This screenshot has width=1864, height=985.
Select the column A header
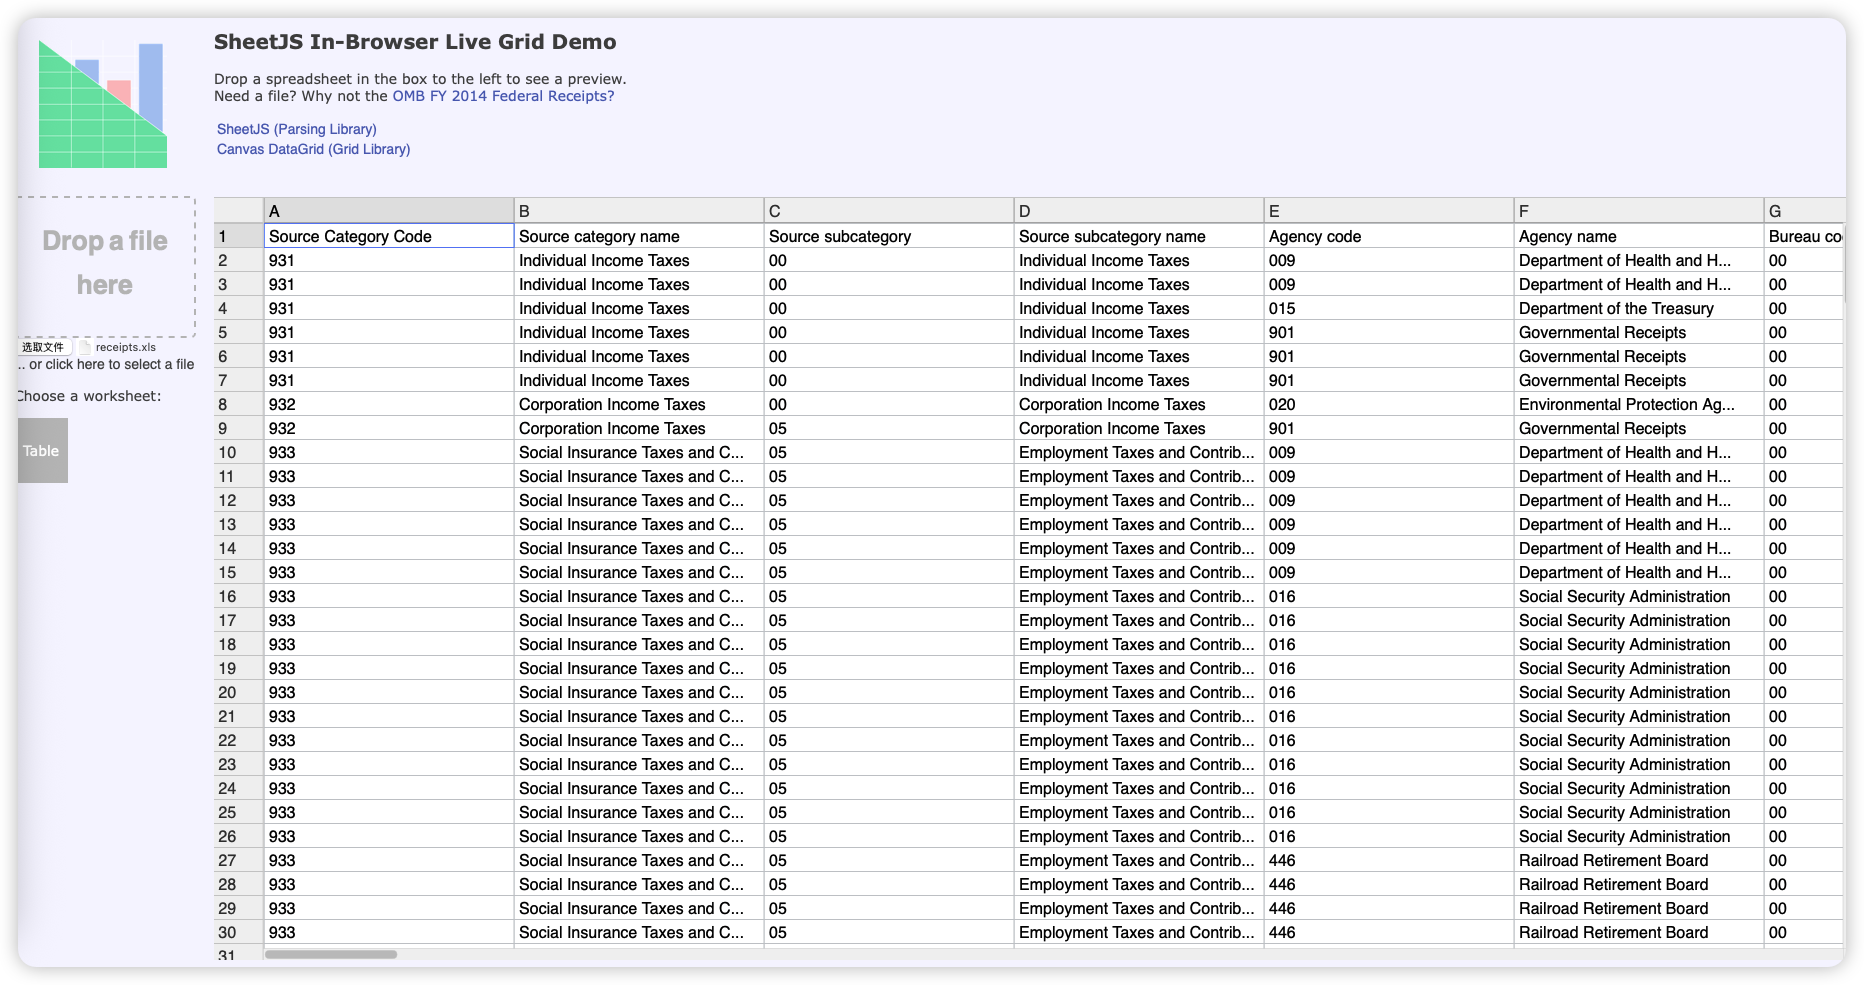[x=388, y=211]
